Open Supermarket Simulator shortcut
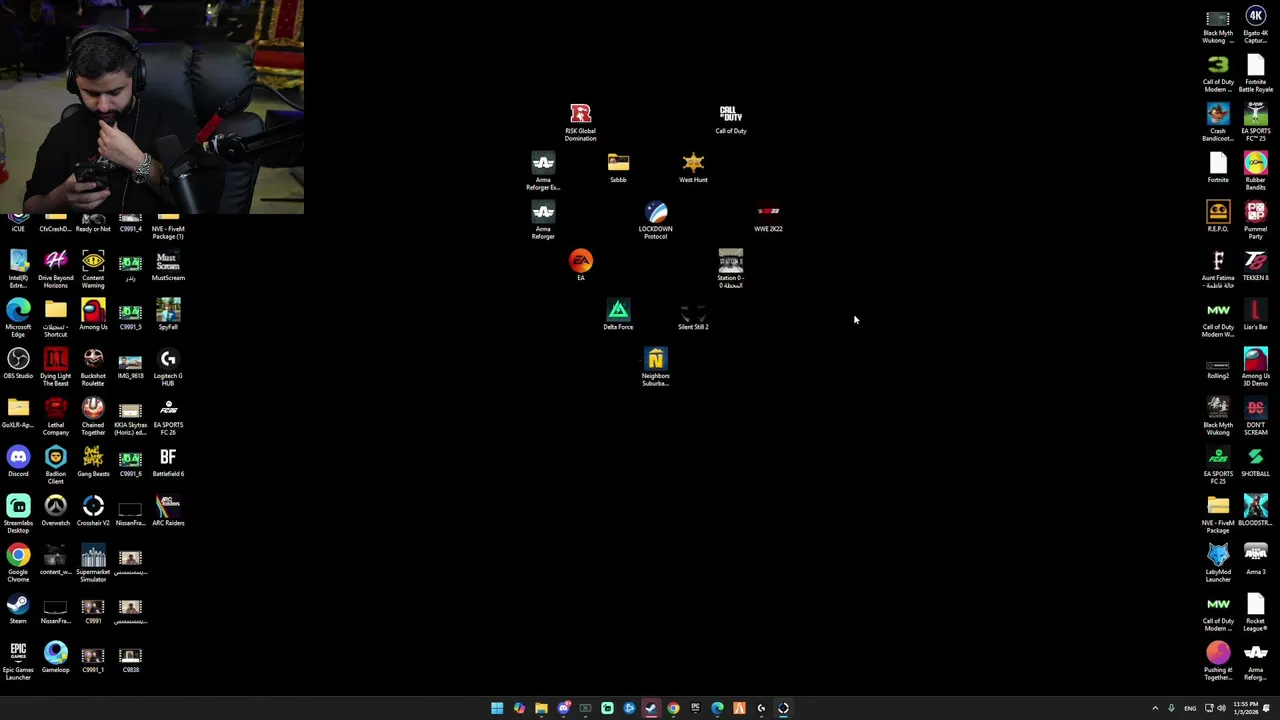Image resolution: width=1280 pixels, height=720 pixels. 93,563
